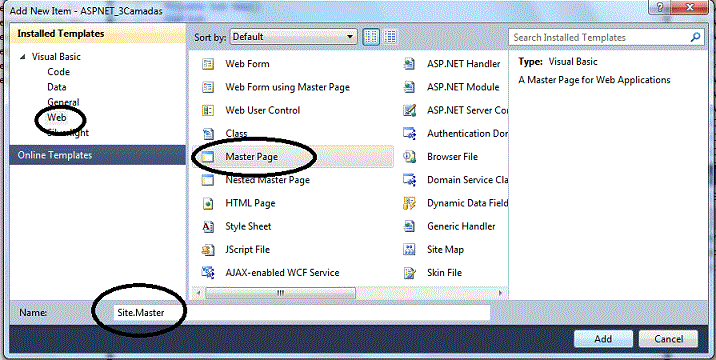Open the Online Templates section

click(x=97, y=155)
